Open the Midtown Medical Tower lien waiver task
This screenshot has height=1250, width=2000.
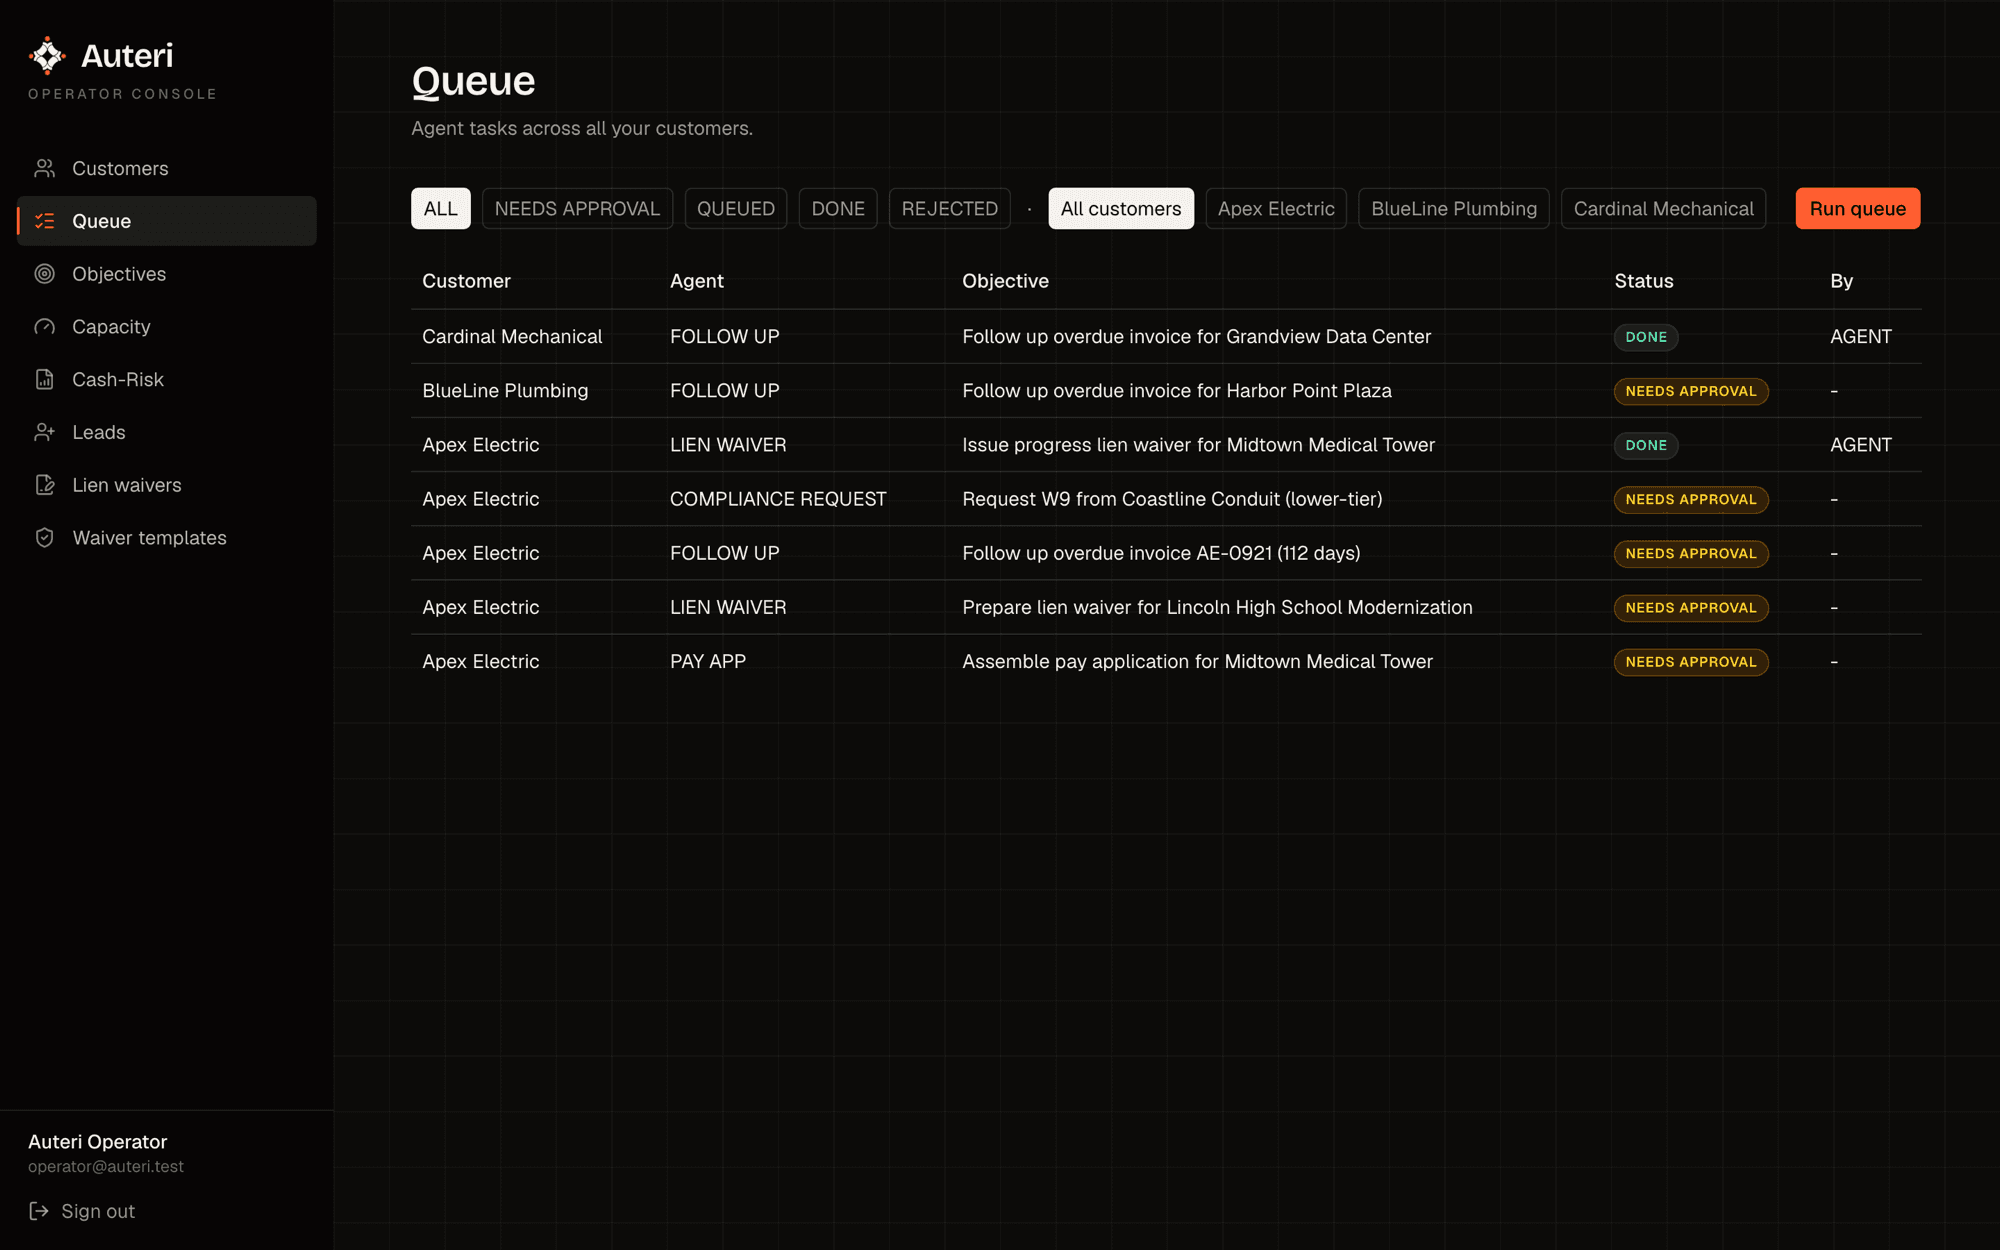[1166, 445]
